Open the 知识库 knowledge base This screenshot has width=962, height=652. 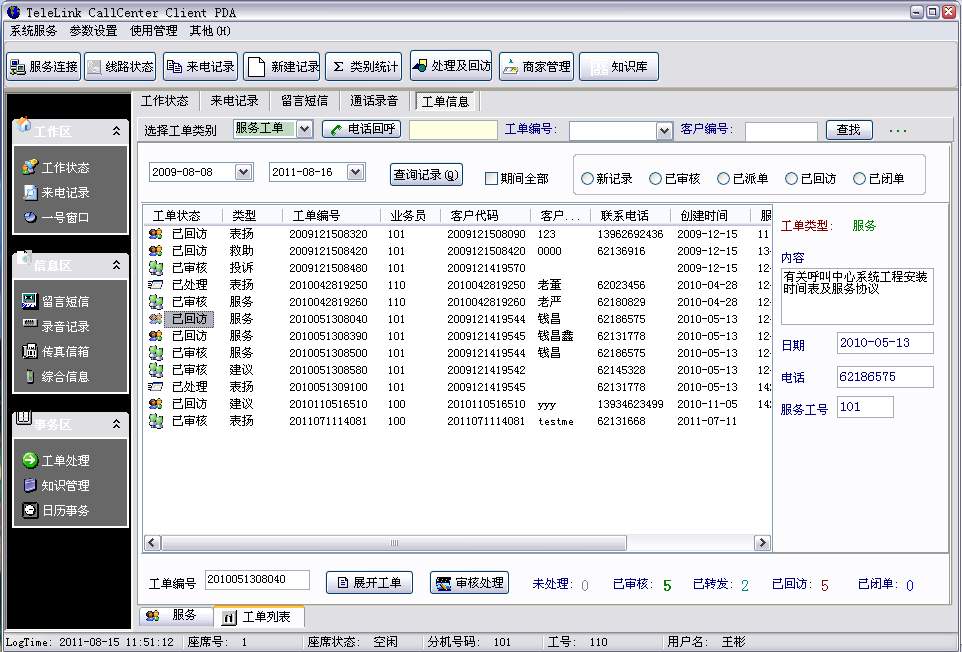(x=619, y=66)
